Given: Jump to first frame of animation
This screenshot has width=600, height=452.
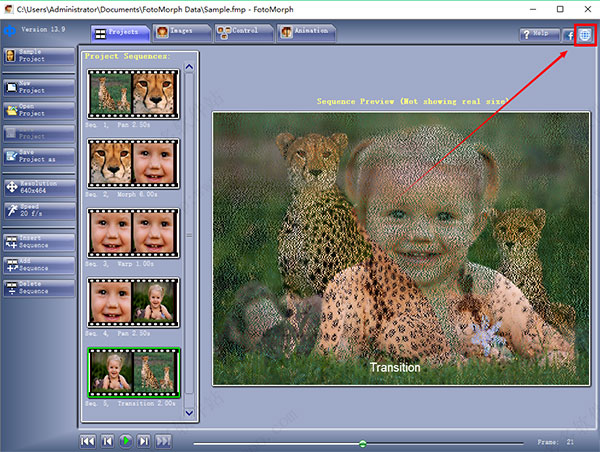Looking at the screenshot, I should pyautogui.click(x=88, y=441).
